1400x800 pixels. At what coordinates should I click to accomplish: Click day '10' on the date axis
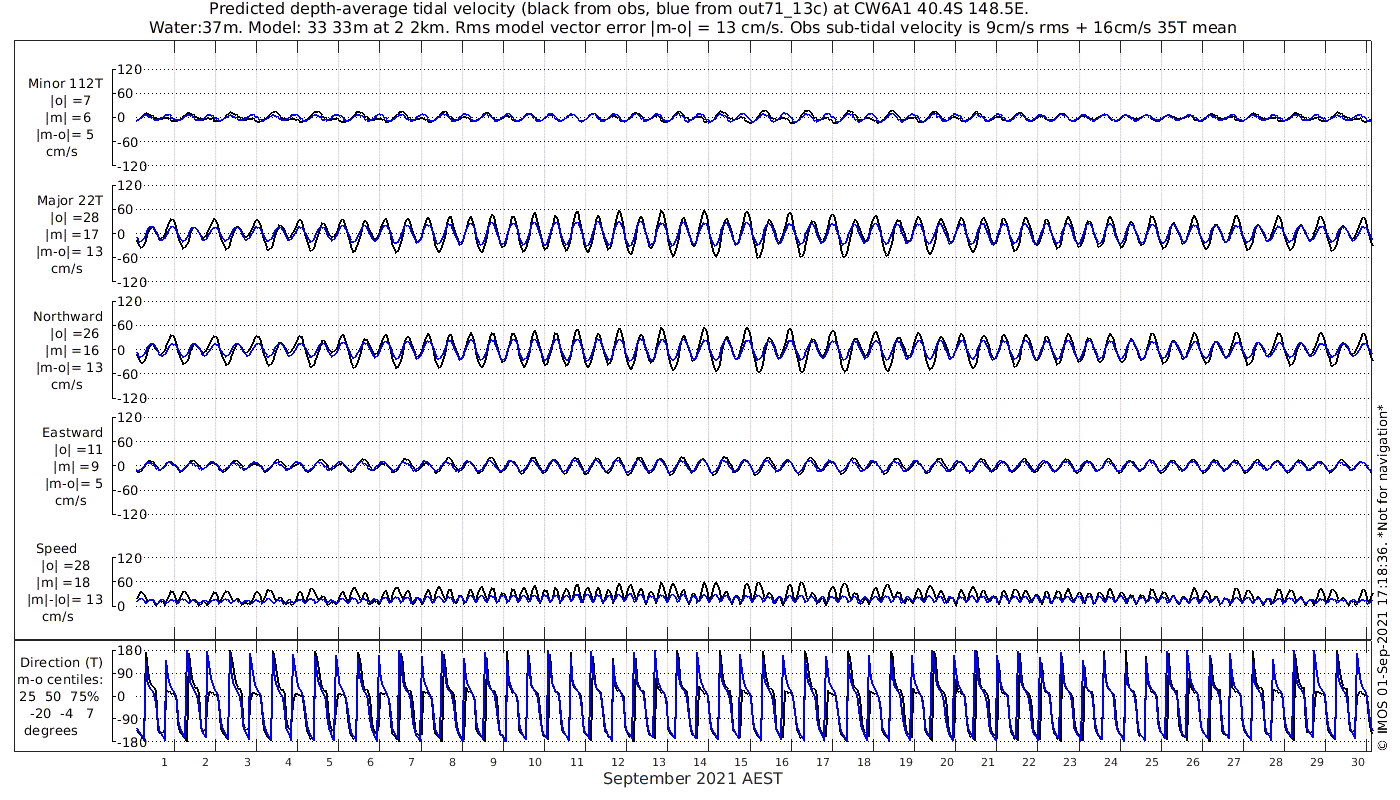535,762
